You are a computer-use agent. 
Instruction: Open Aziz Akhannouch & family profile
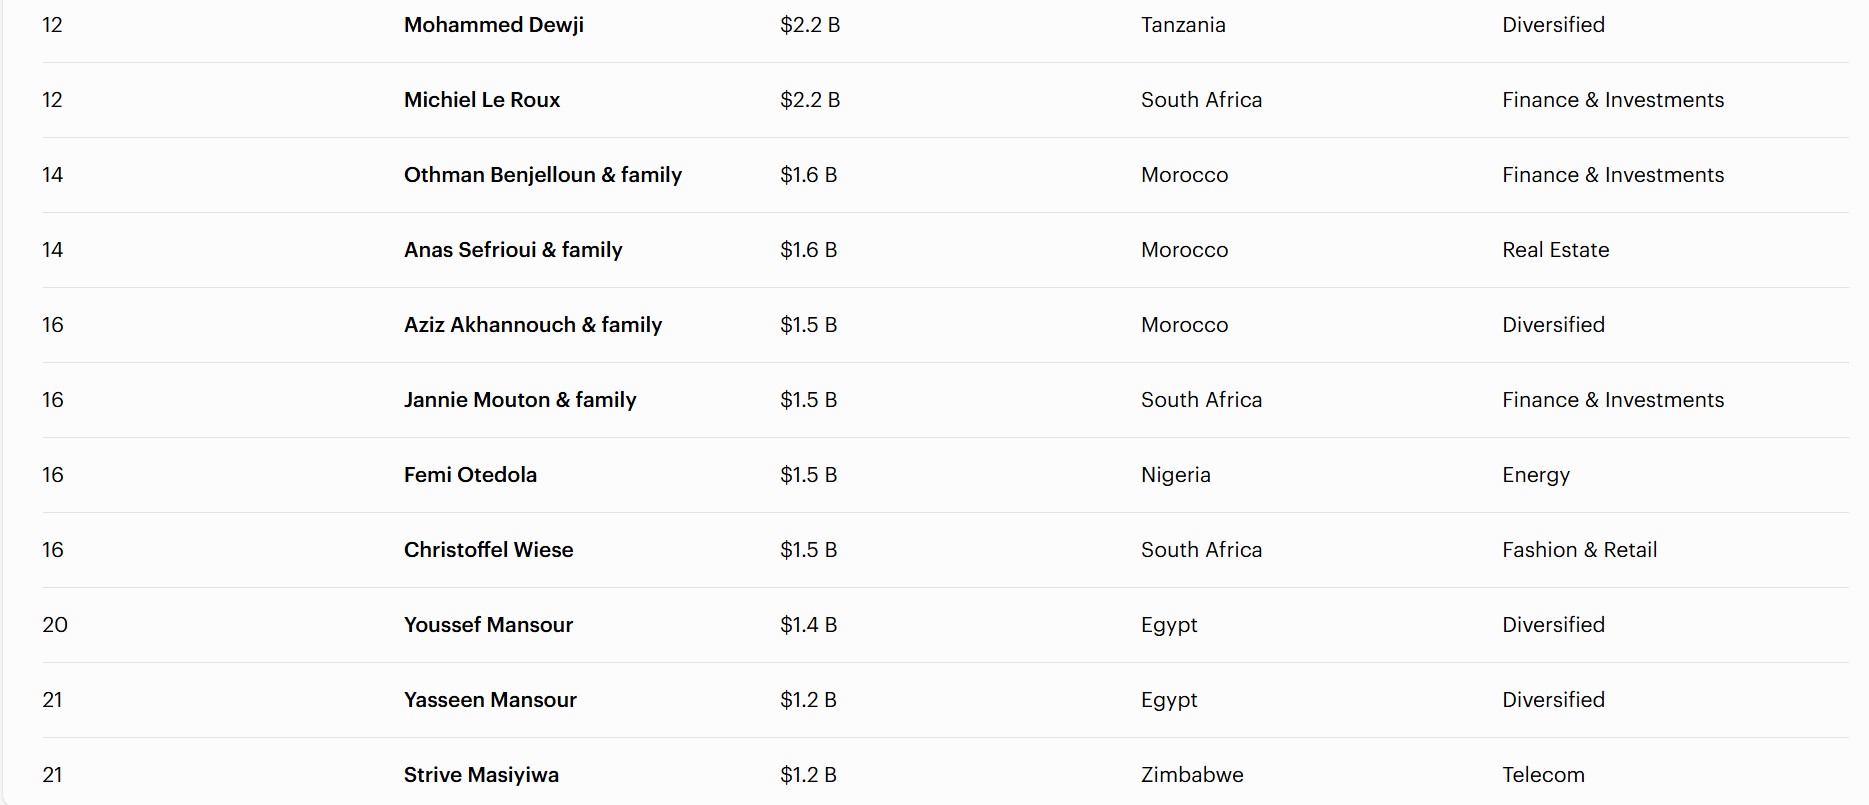(x=533, y=325)
